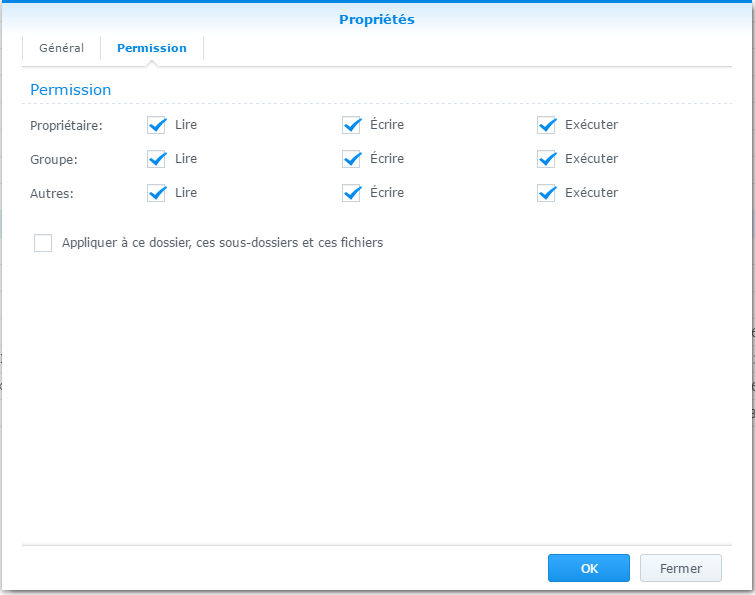
Task: Click the Groupe row label
Action: click(x=54, y=159)
